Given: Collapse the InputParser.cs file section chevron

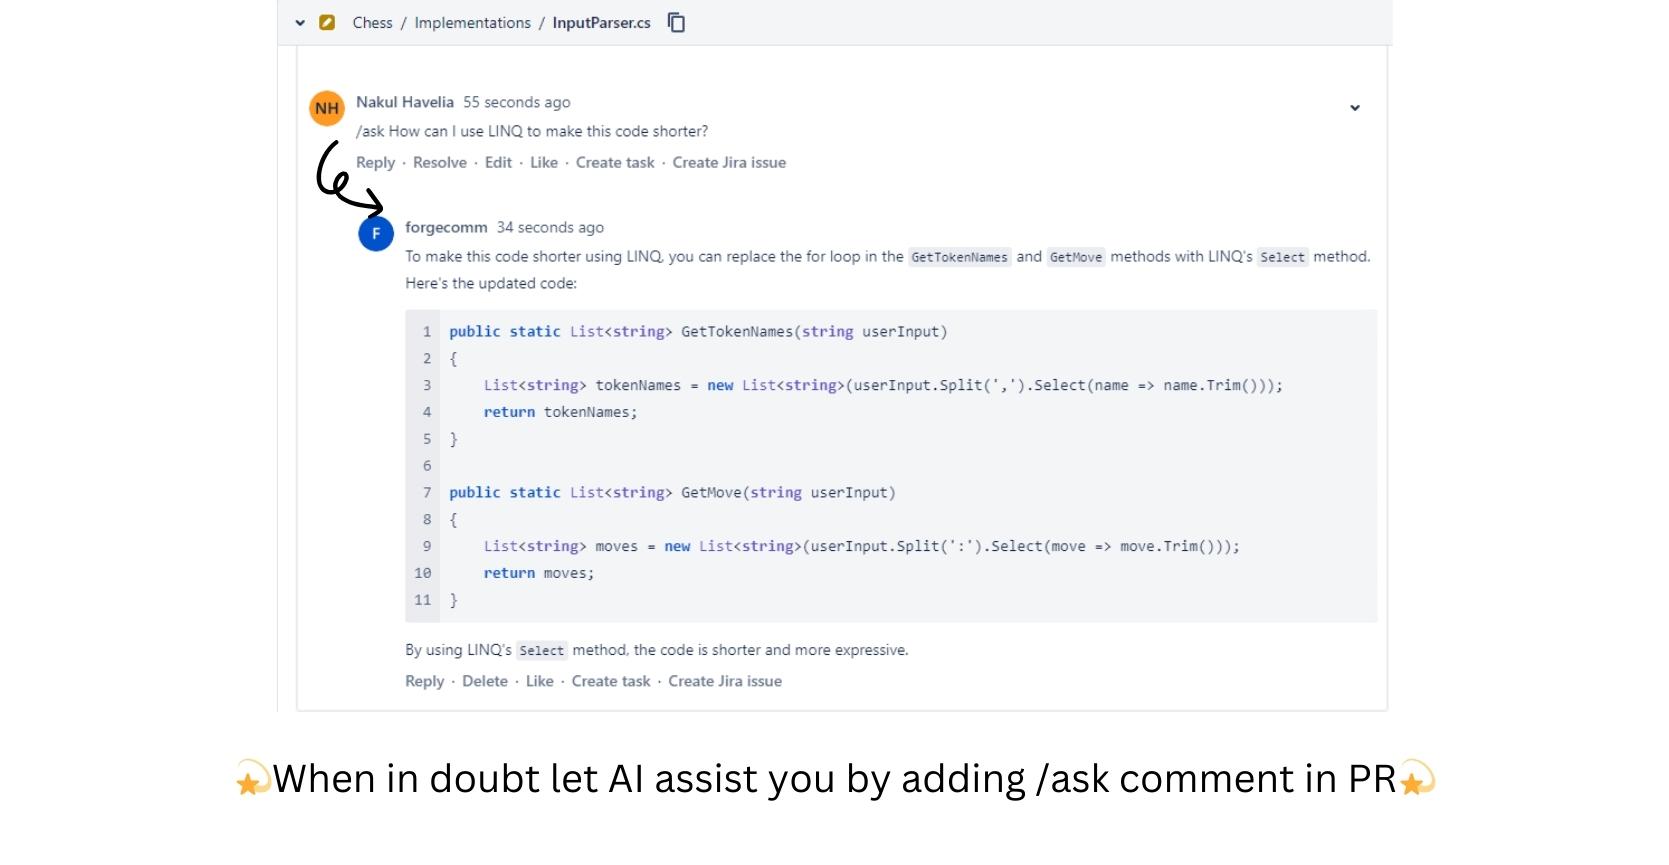Looking at the screenshot, I should coord(300,23).
